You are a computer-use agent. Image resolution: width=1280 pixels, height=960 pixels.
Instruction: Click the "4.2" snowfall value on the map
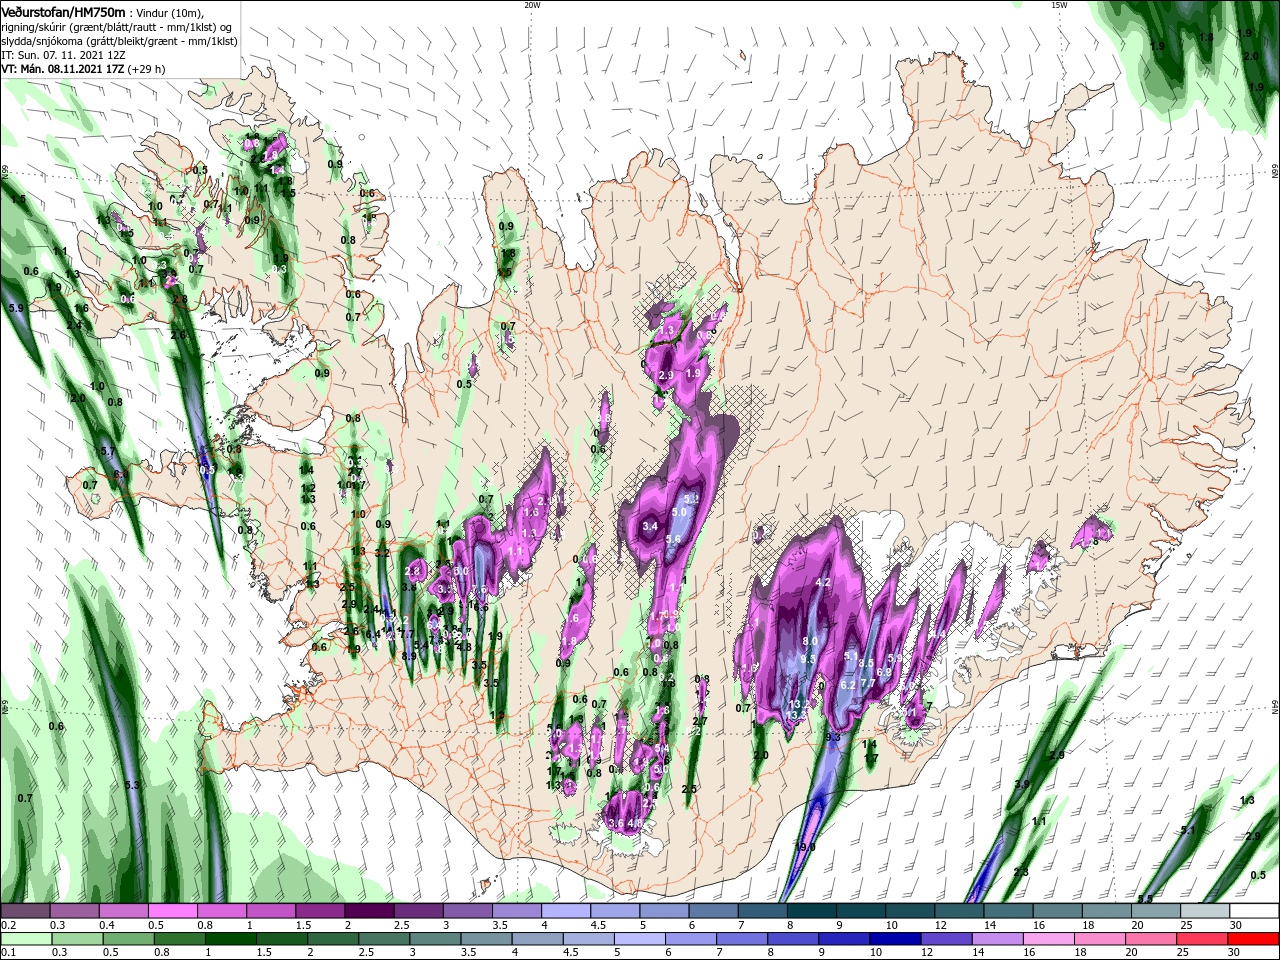(824, 582)
